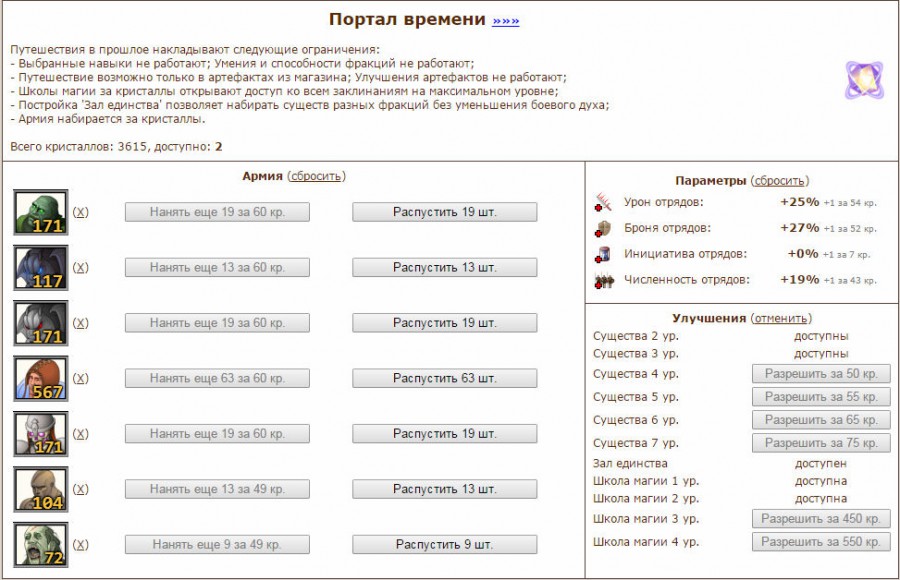Click the Численность отрядов troop count icon
The height and width of the screenshot is (580, 900).
[x=603, y=281]
